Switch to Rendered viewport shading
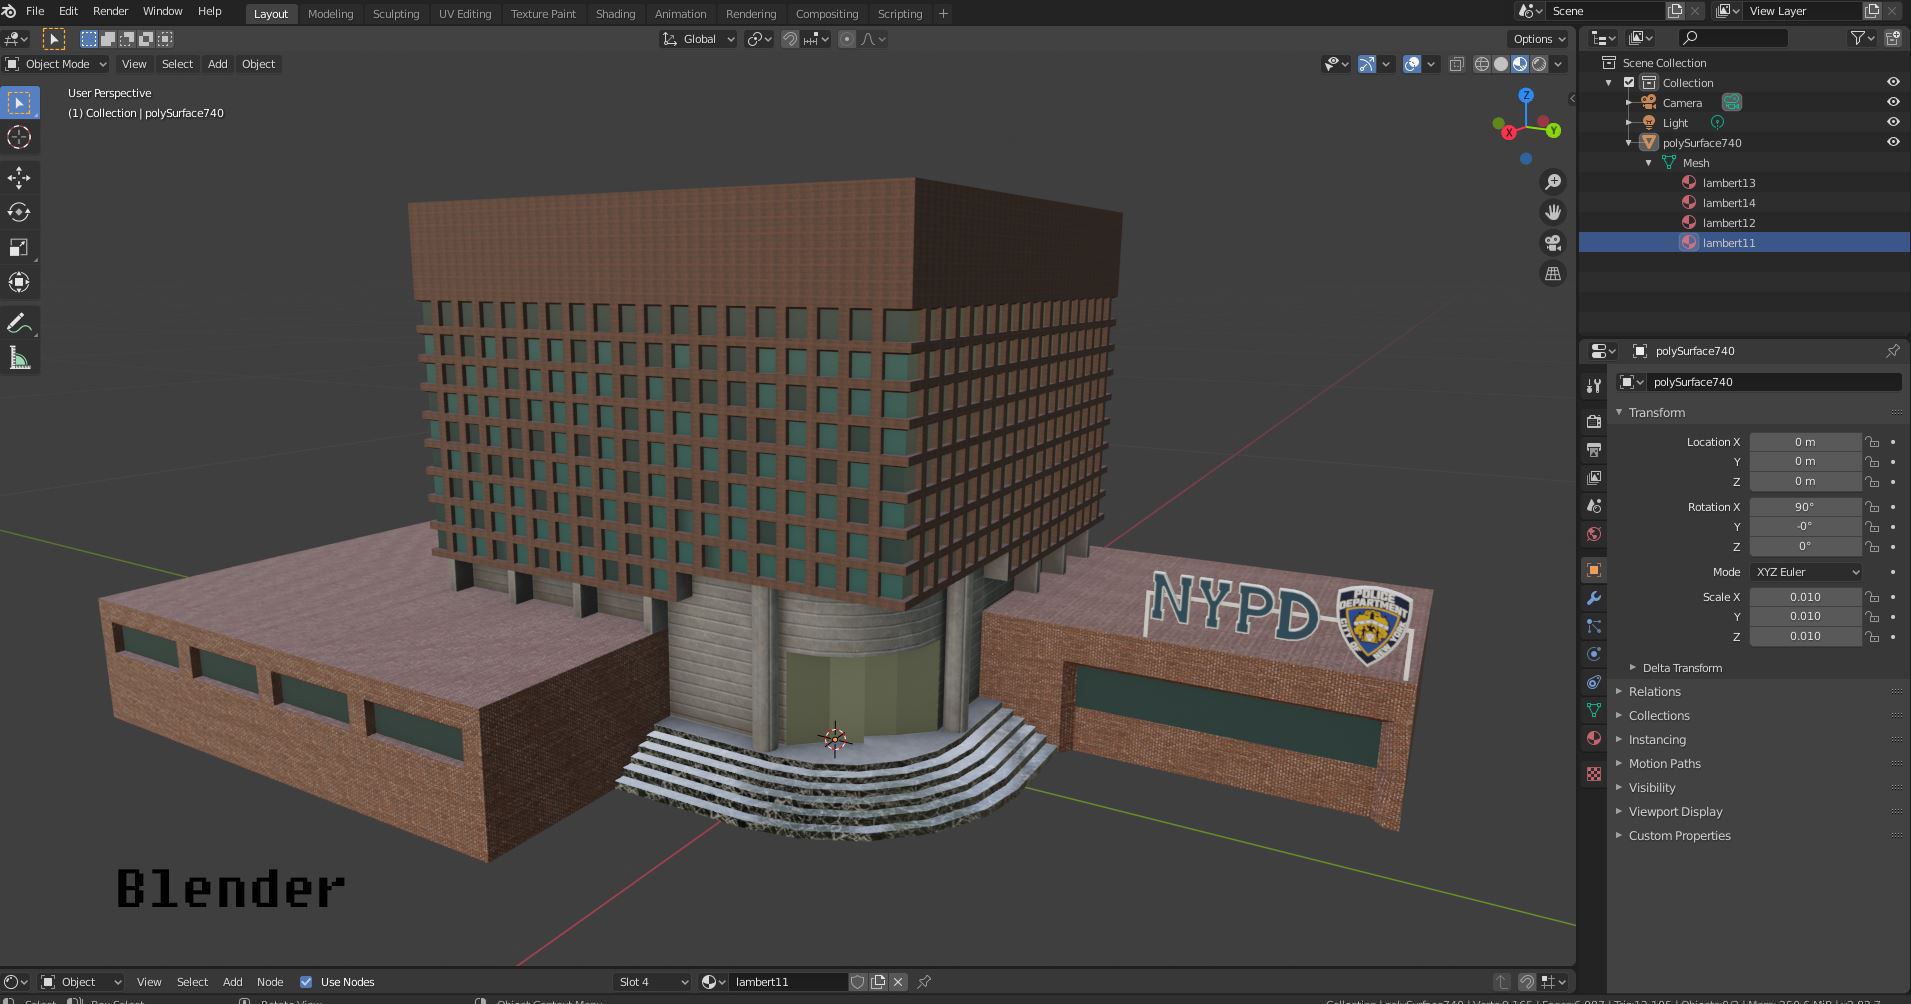 (1539, 64)
